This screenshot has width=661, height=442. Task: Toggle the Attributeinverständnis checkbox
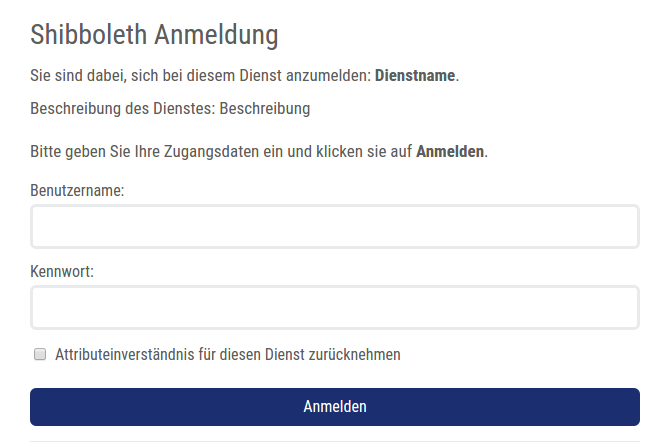pos(41,354)
